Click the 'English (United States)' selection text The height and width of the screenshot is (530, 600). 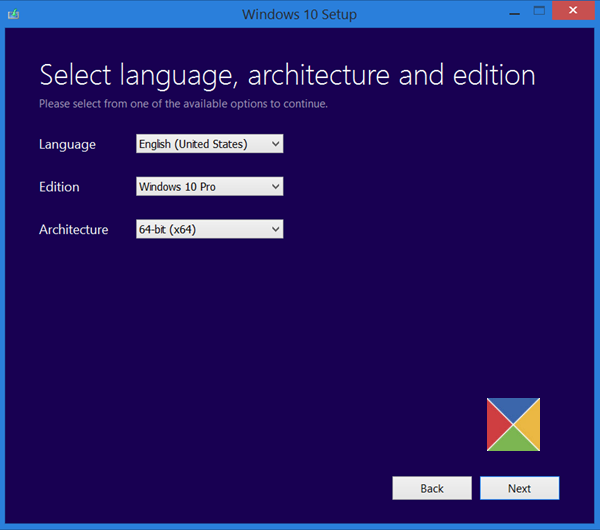click(193, 144)
